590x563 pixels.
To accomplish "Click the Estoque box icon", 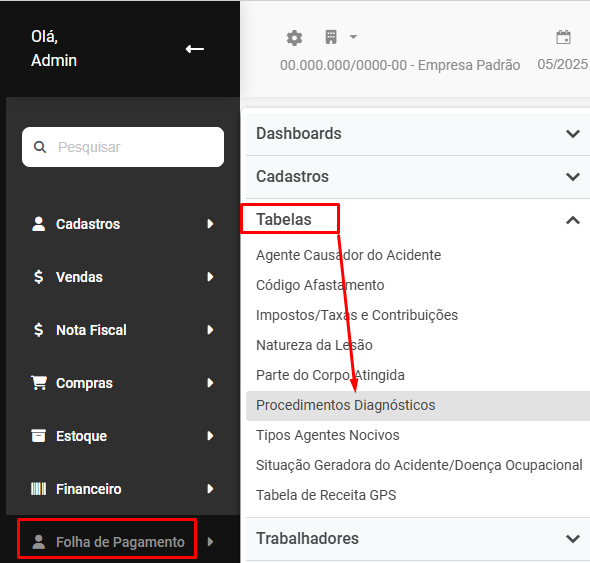I will 38,436.
